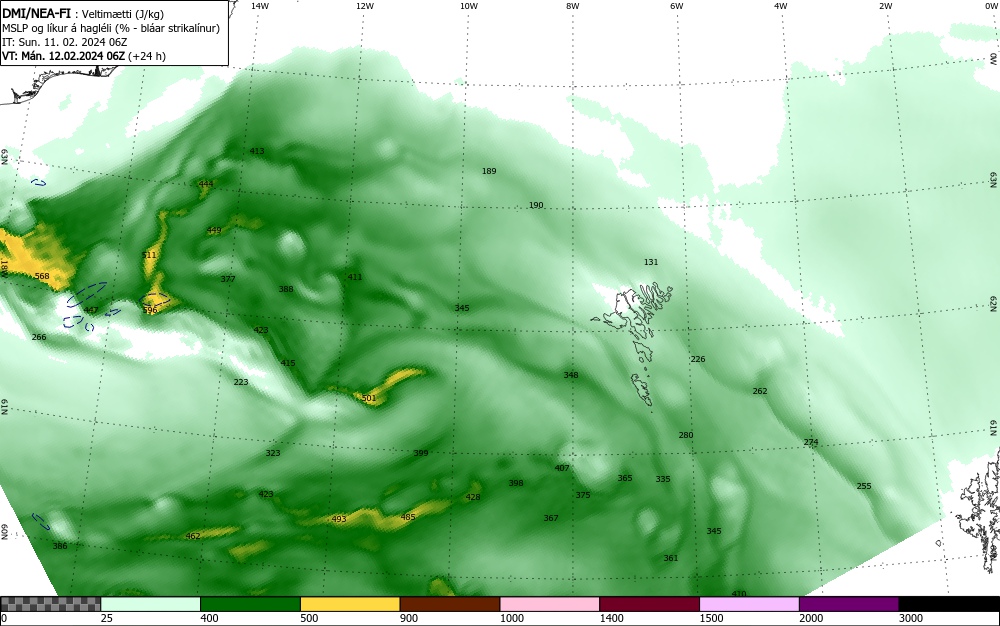The height and width of the screenshot is (626, 1000).
Task: Click the 'VT: Mán. 12.02.2024 06Z (+24 h)' line
Action: click(x=84, y=56)
